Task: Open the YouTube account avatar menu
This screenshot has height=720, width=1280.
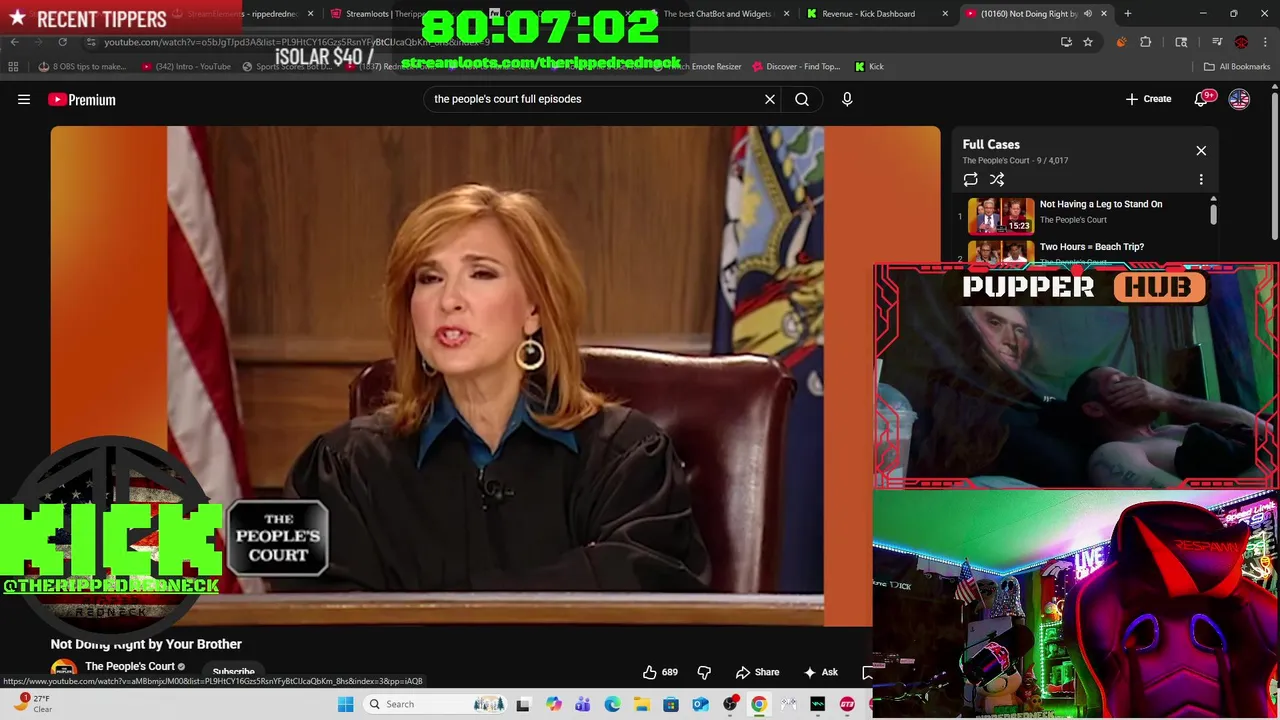Action: pos(1239,99)
